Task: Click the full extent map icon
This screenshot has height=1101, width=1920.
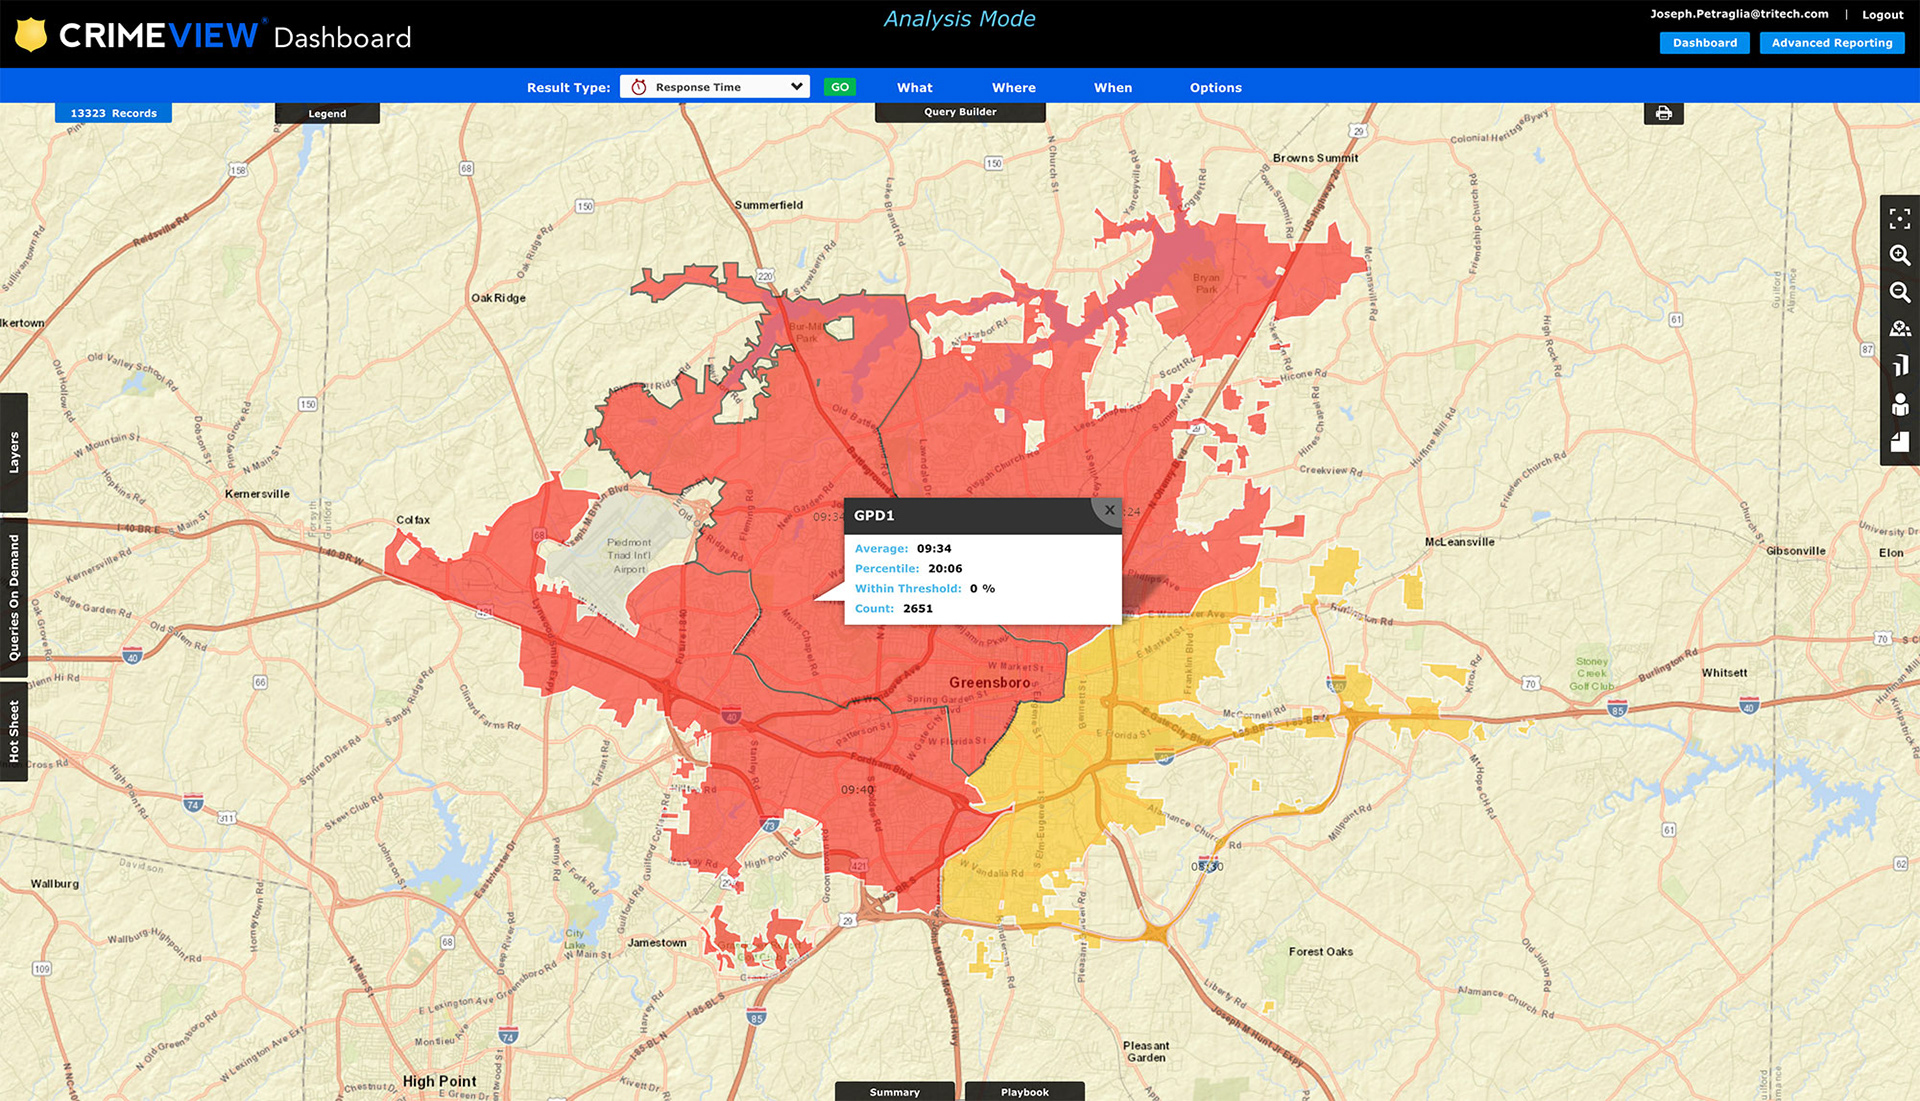Action: pos(1899,219)
